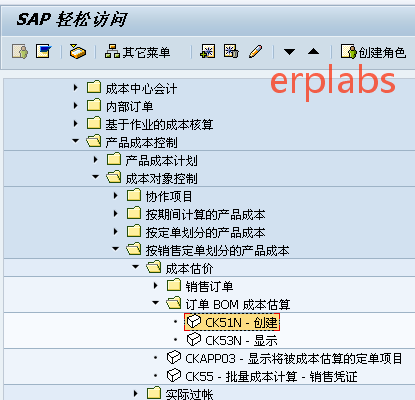Viewport: 415px width, 400px height.
Task: Select the 按销售定单划分的产品成本 label
Action: 217,251
